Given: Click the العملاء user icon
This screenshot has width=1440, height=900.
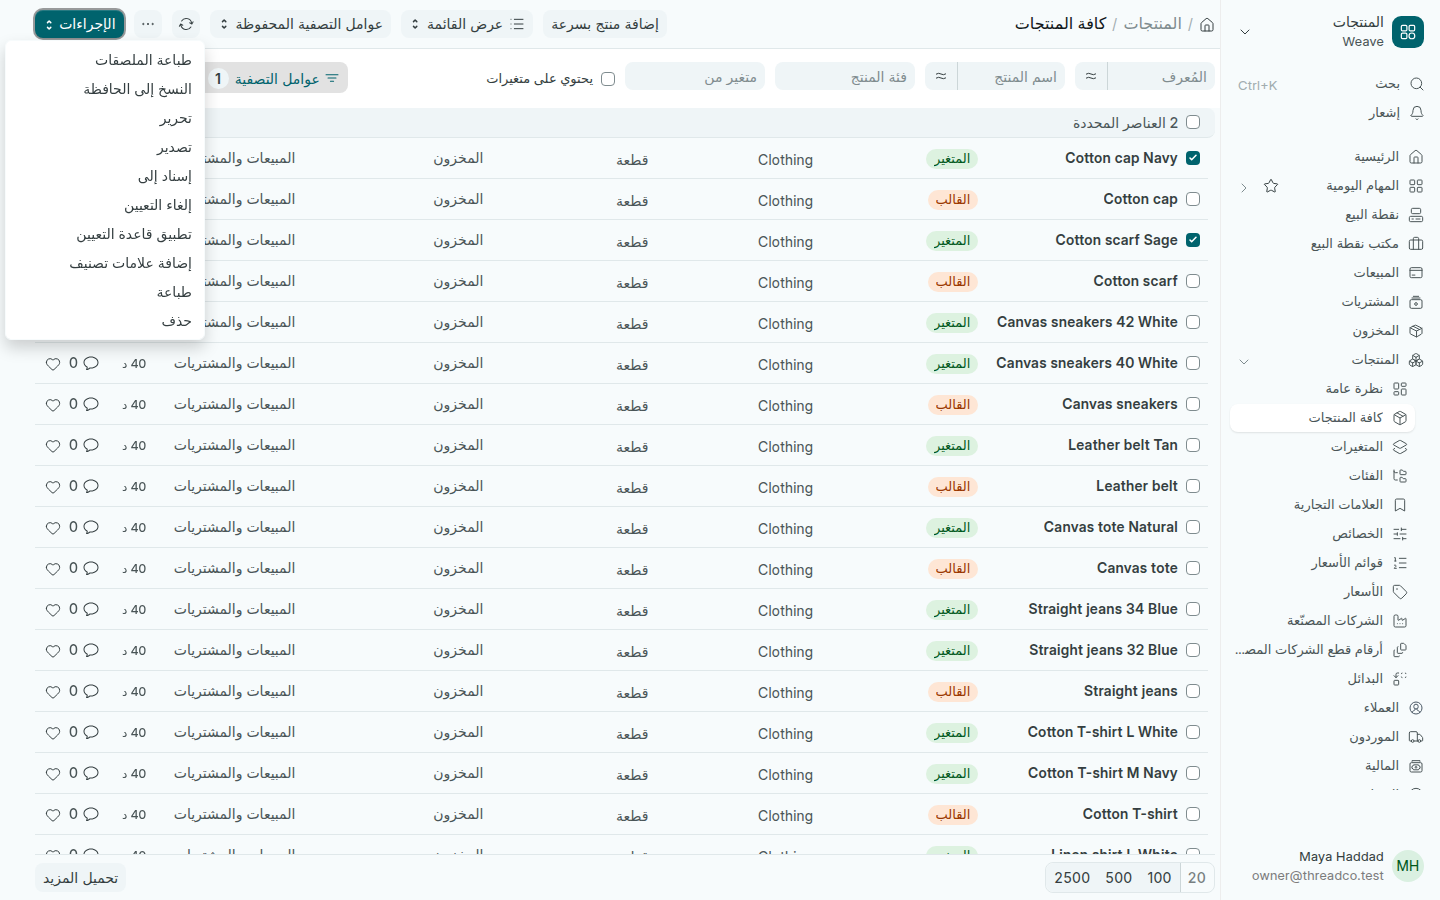Looking at the screenshot, I should pyautogui.click(x=1416, y=708).
